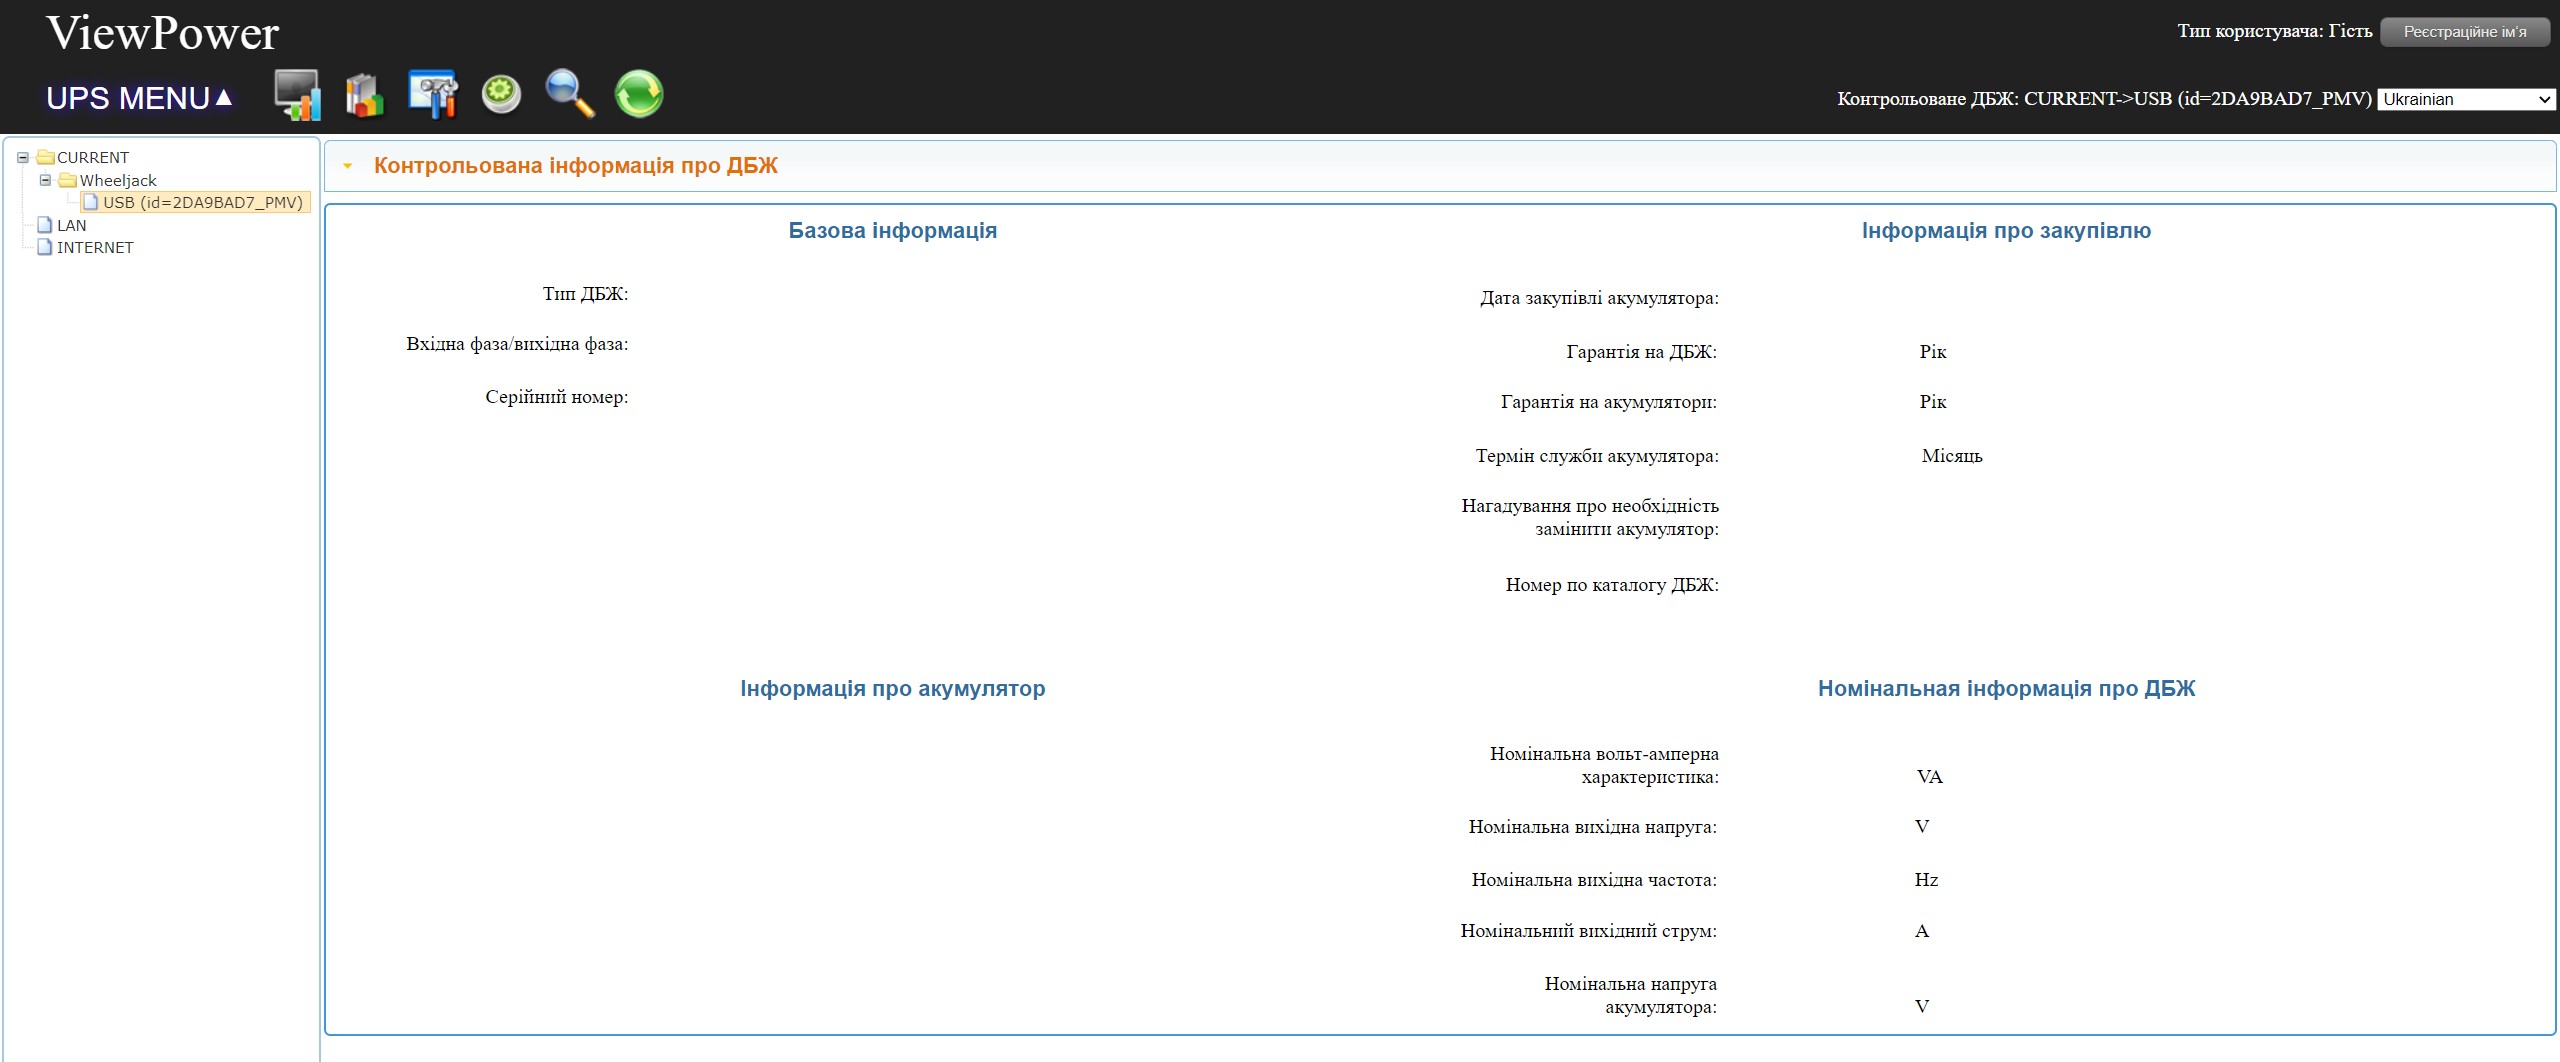Click the Контрольована інформація про ДБЖ header title
This screenshot has height=1062, width=2560.
(575, 166)
